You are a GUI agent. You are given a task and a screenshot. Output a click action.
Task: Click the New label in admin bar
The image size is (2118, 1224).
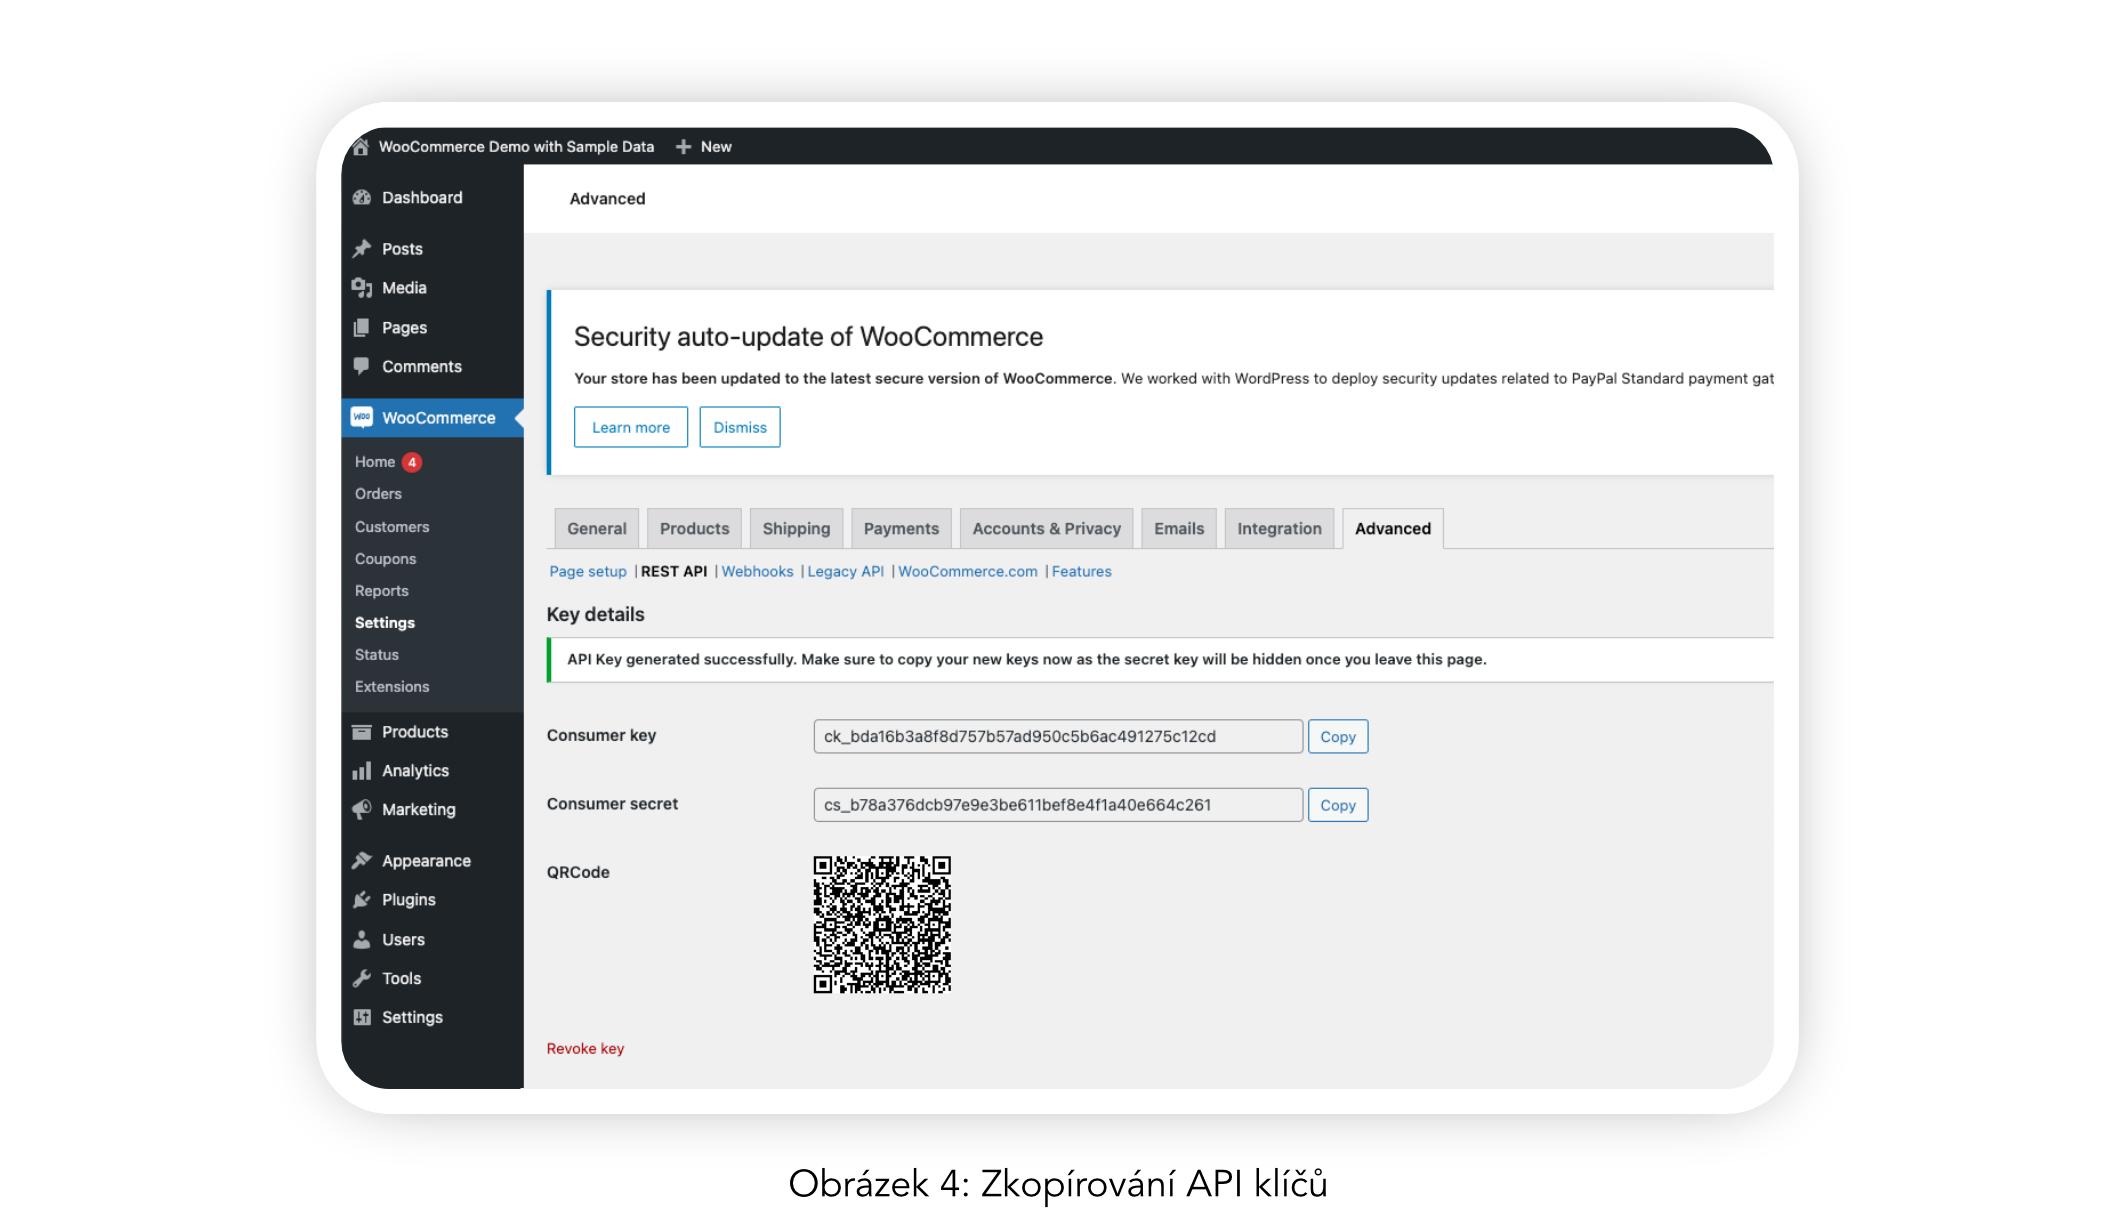tap(716, 147)
